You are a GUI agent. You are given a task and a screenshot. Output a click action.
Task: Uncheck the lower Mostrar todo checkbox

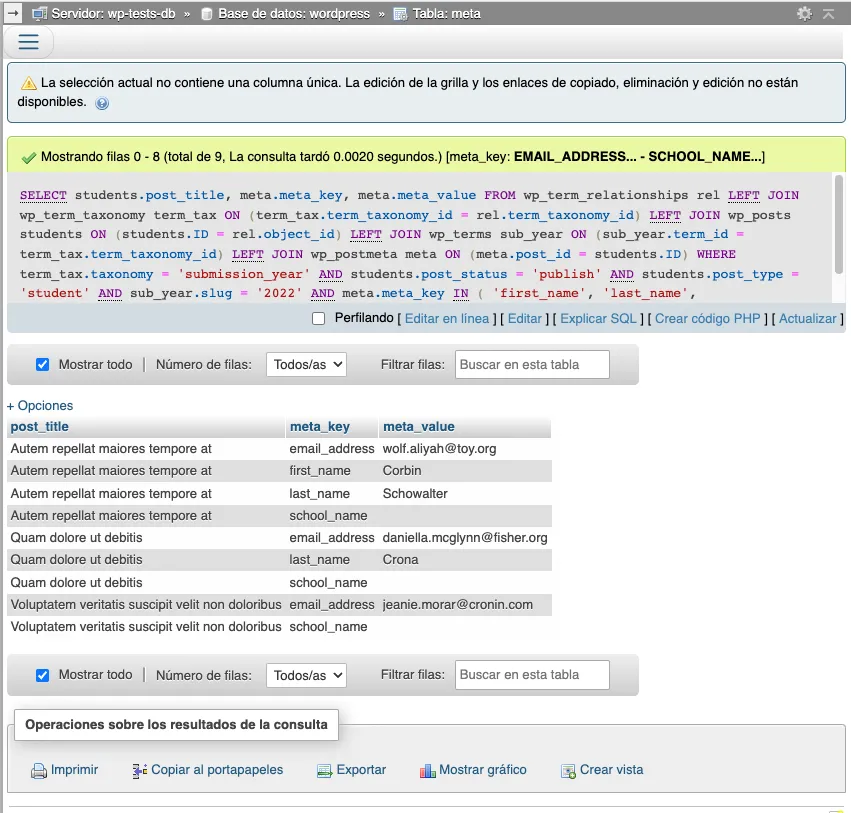point(42,675)
